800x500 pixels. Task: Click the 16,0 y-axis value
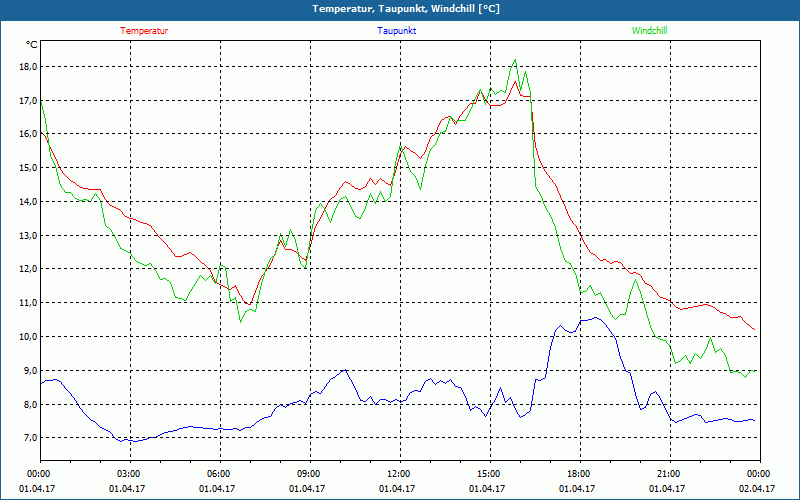point(28,134)
